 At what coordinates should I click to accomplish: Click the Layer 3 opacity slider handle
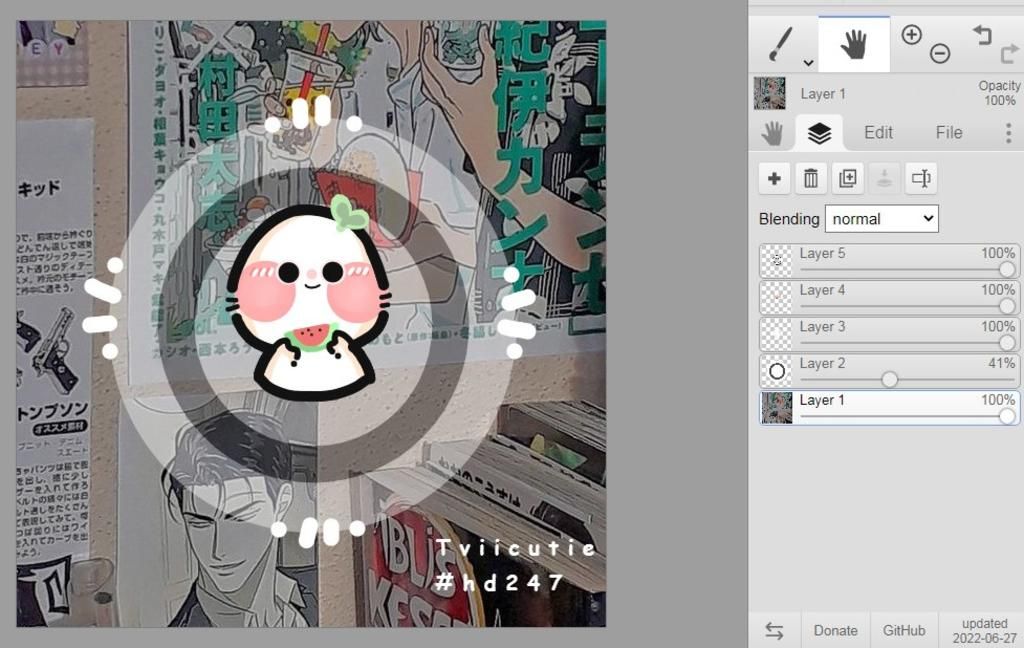(1007, 342)
